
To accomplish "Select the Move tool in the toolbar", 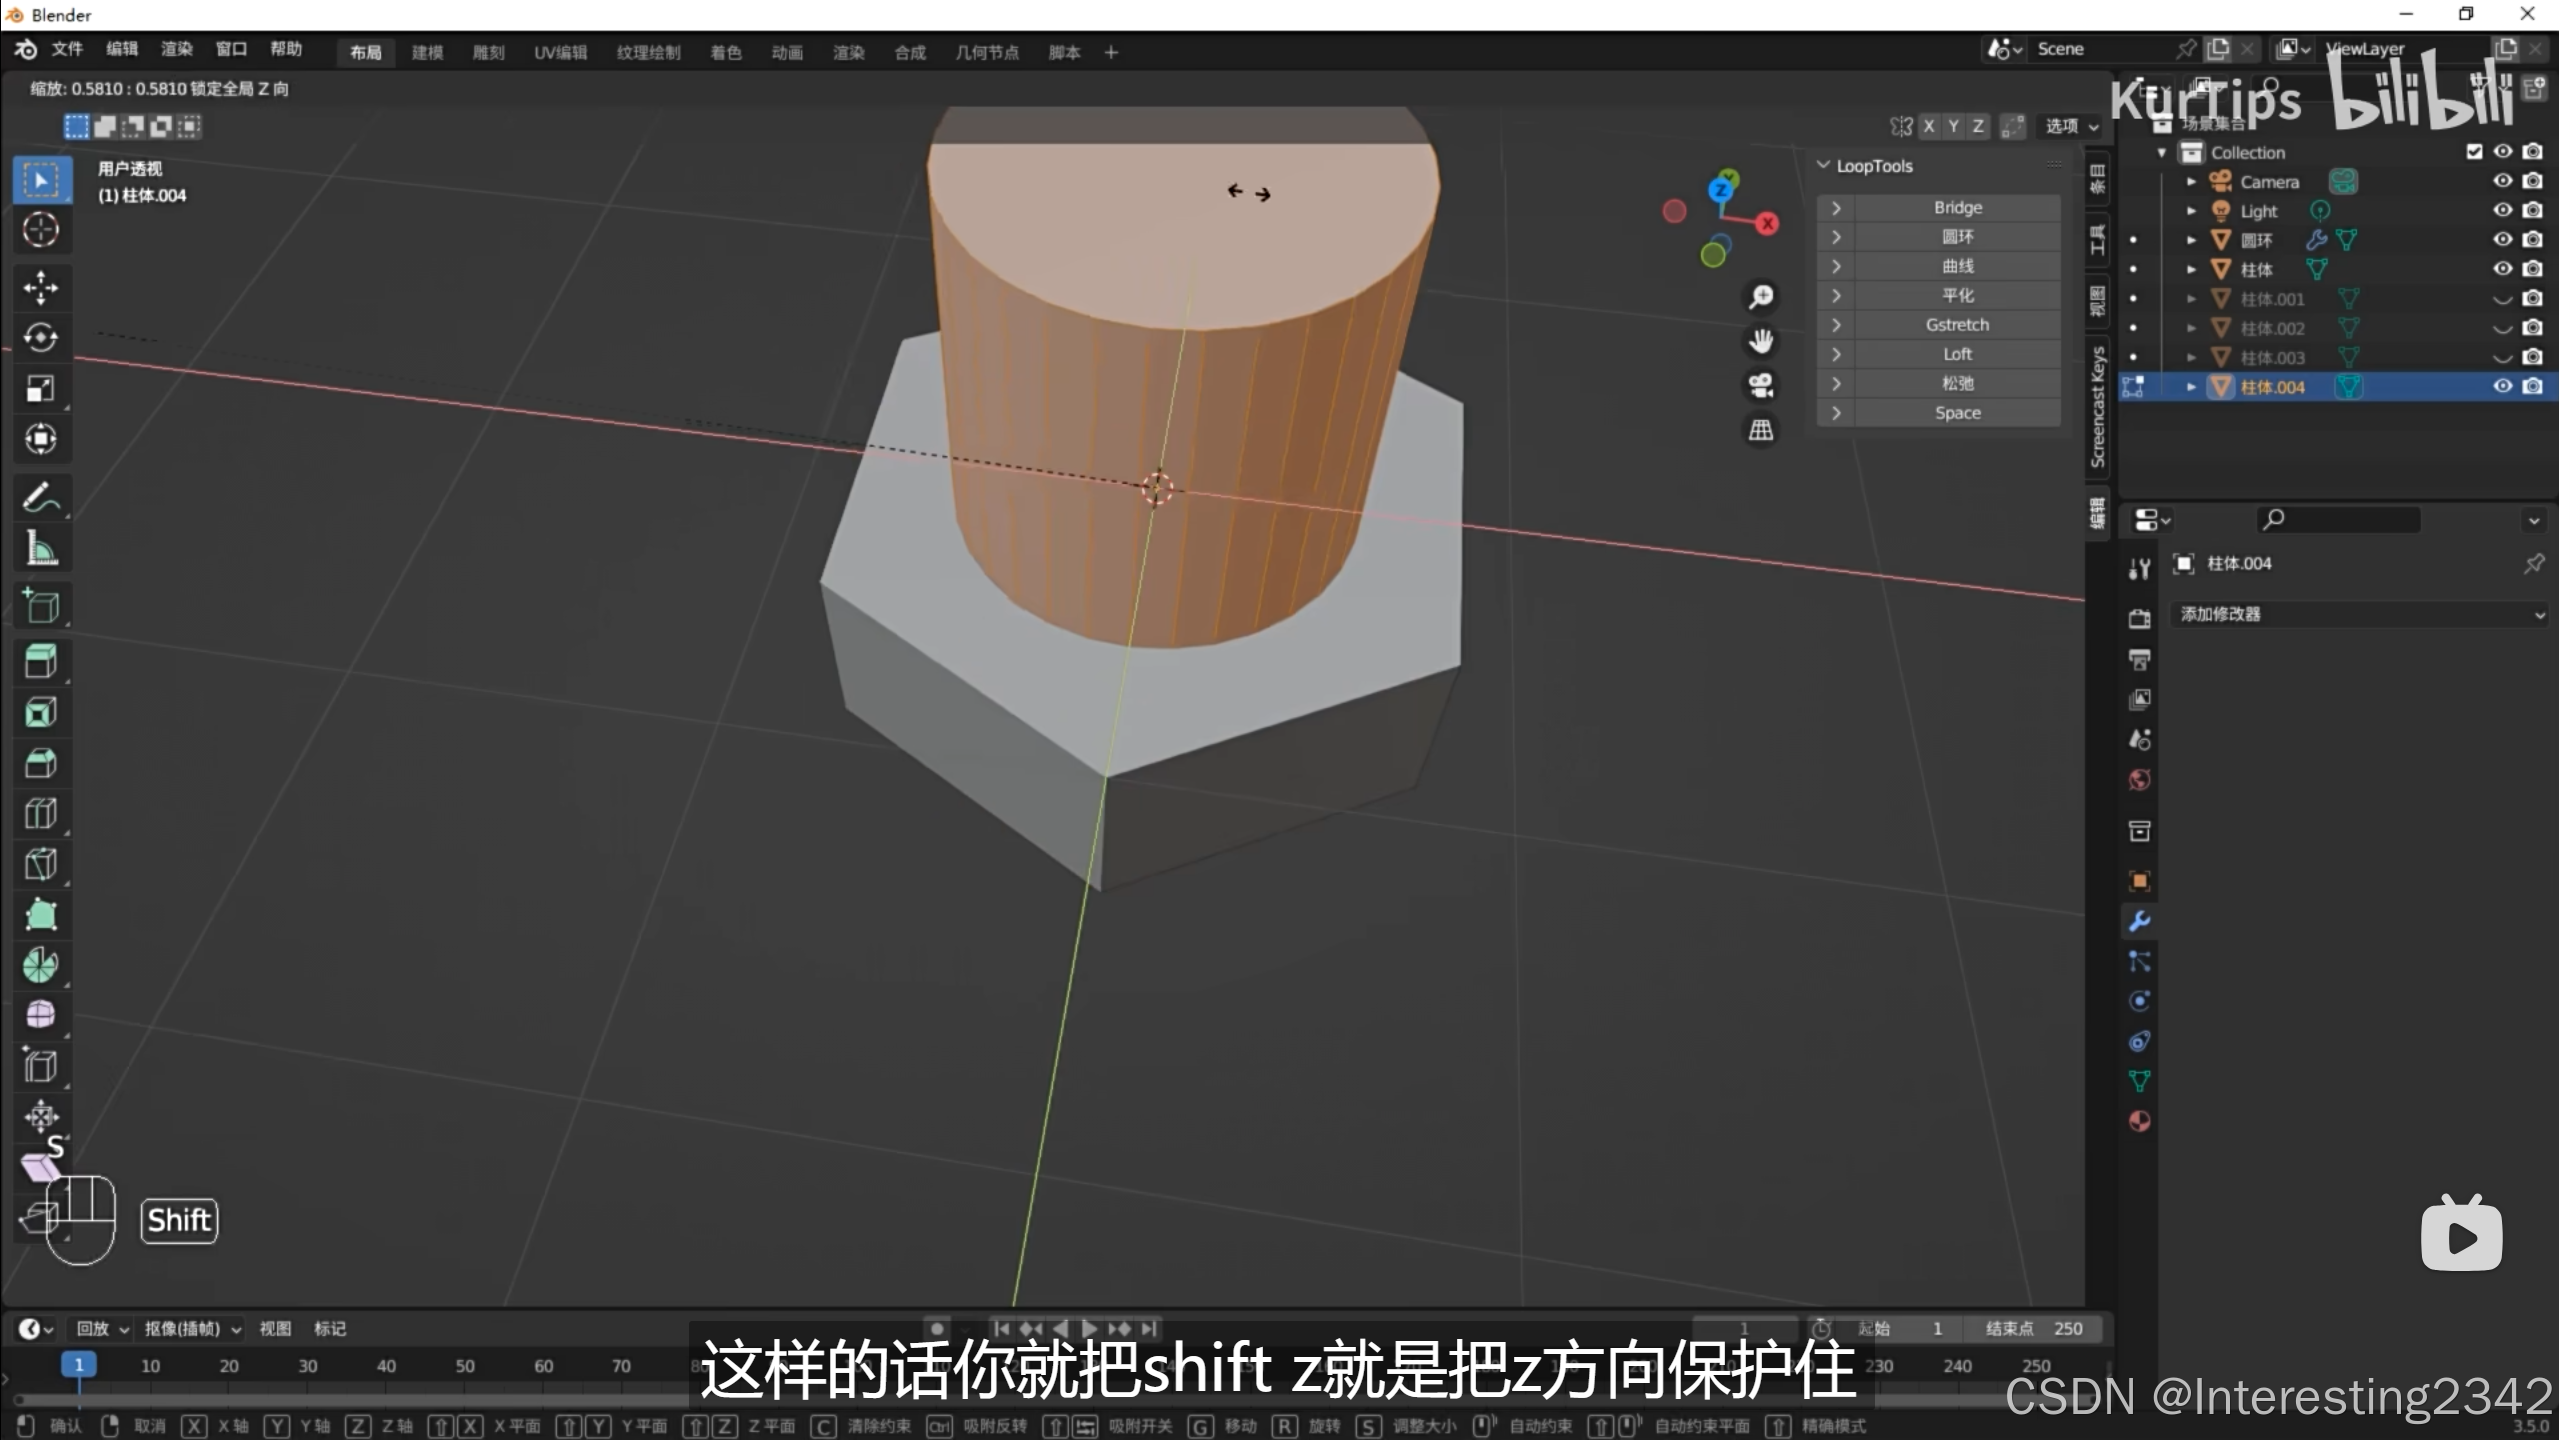I will click(40, 288).
